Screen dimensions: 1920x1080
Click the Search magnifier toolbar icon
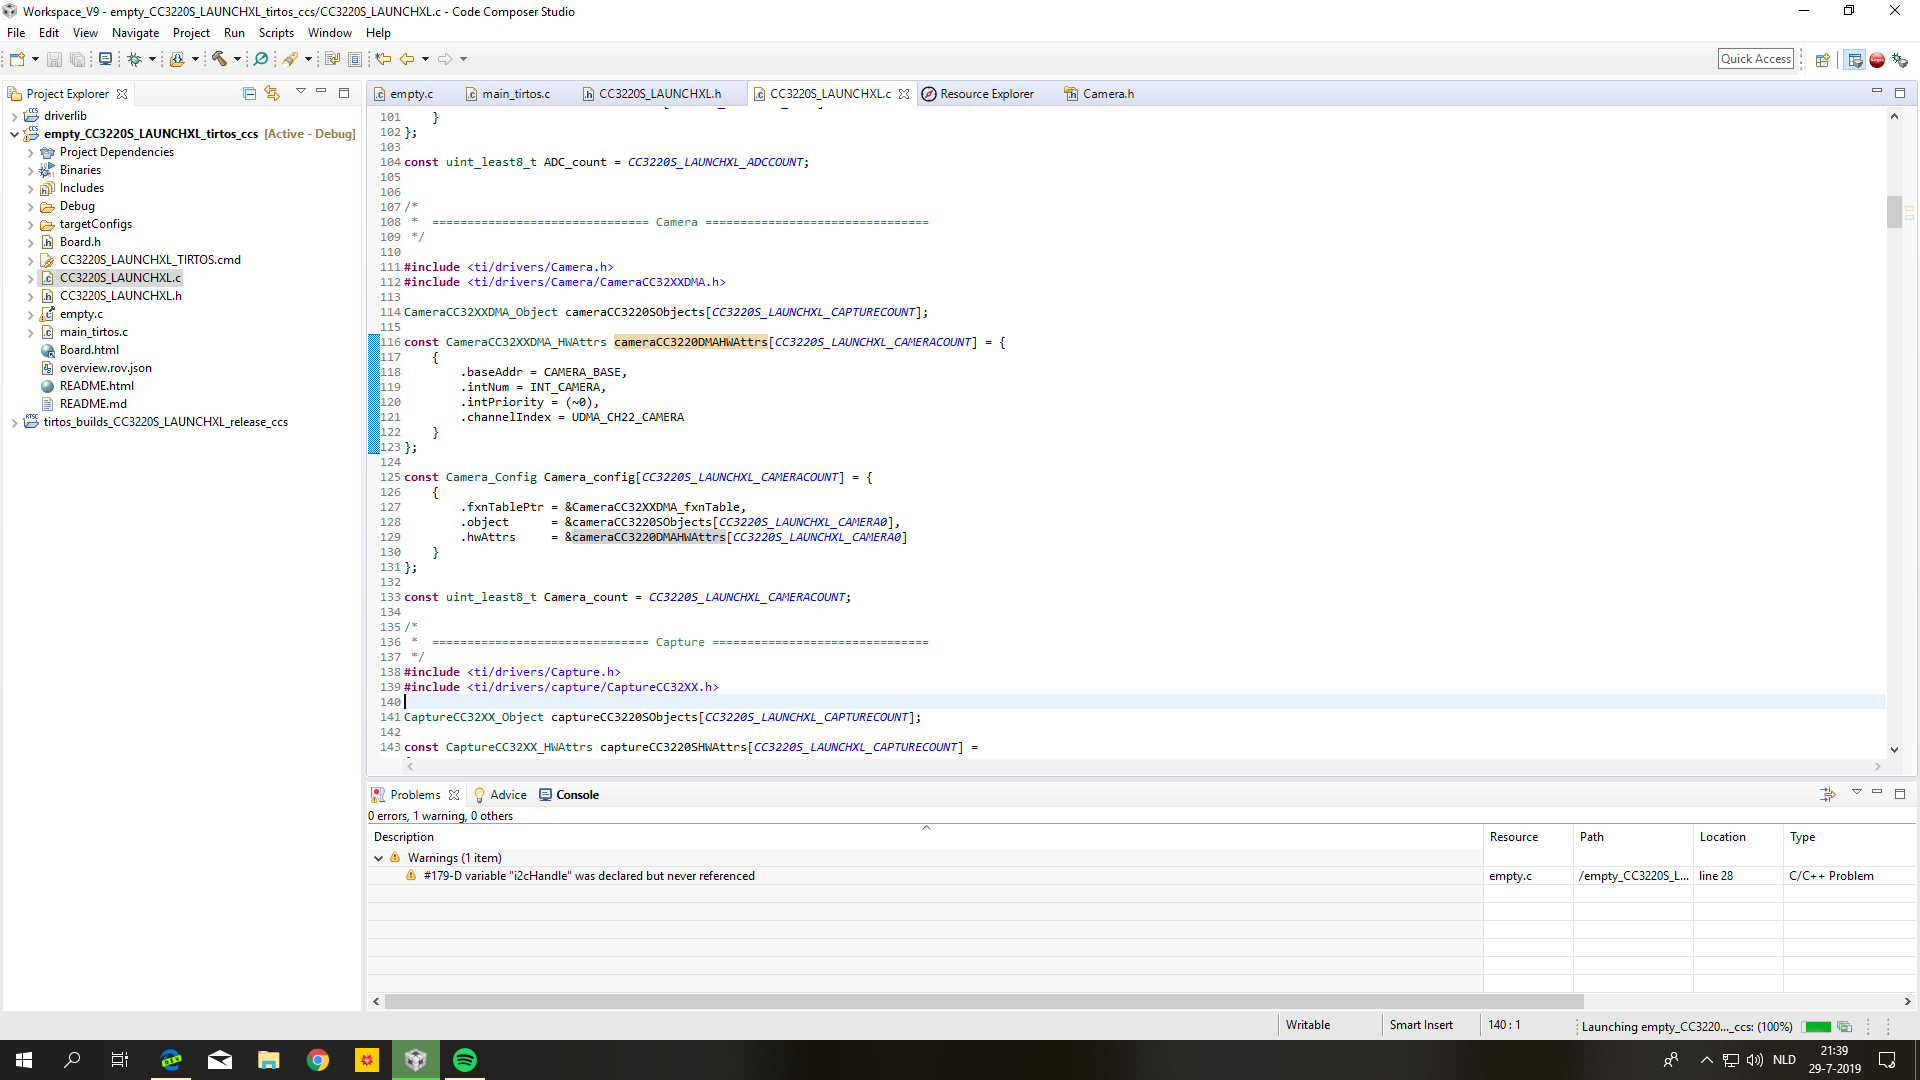pyautogui.click(x=261, y=59)
